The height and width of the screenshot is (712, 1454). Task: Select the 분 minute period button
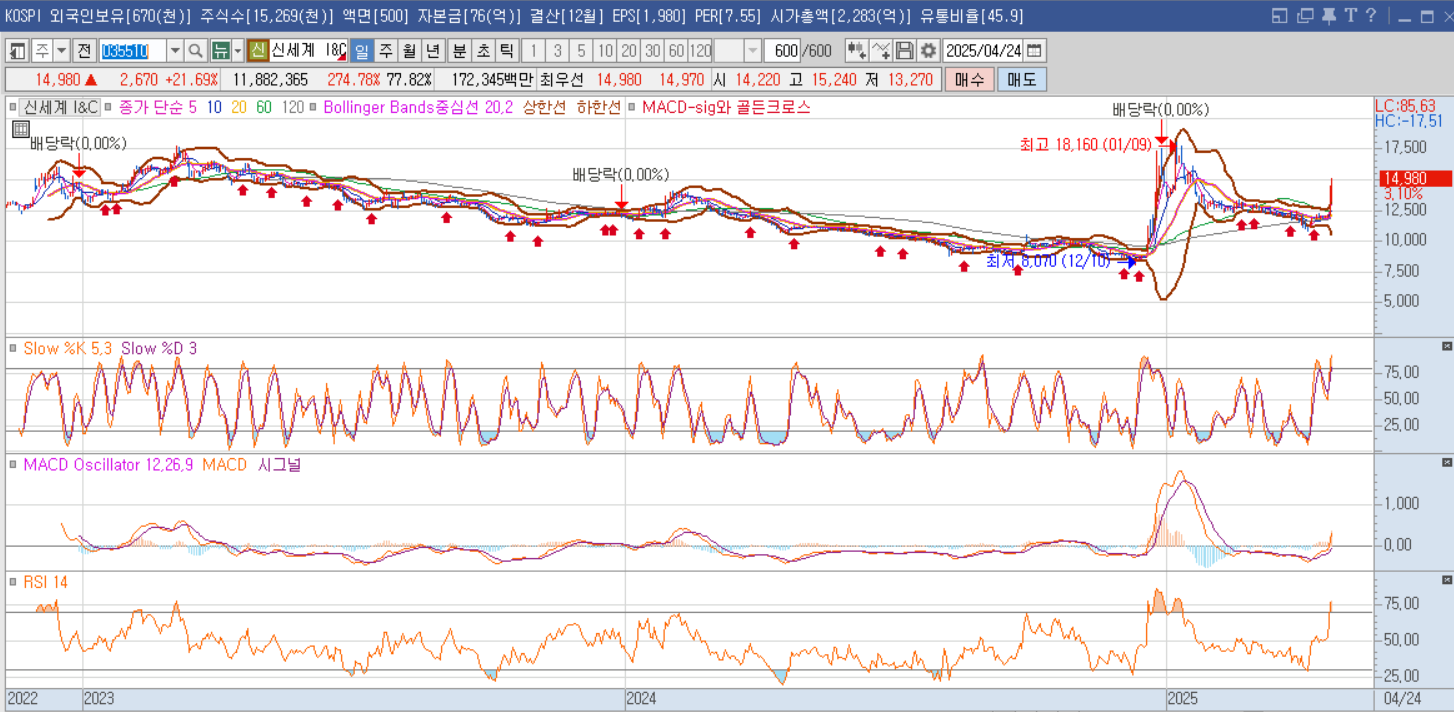[x=459, y=51]
